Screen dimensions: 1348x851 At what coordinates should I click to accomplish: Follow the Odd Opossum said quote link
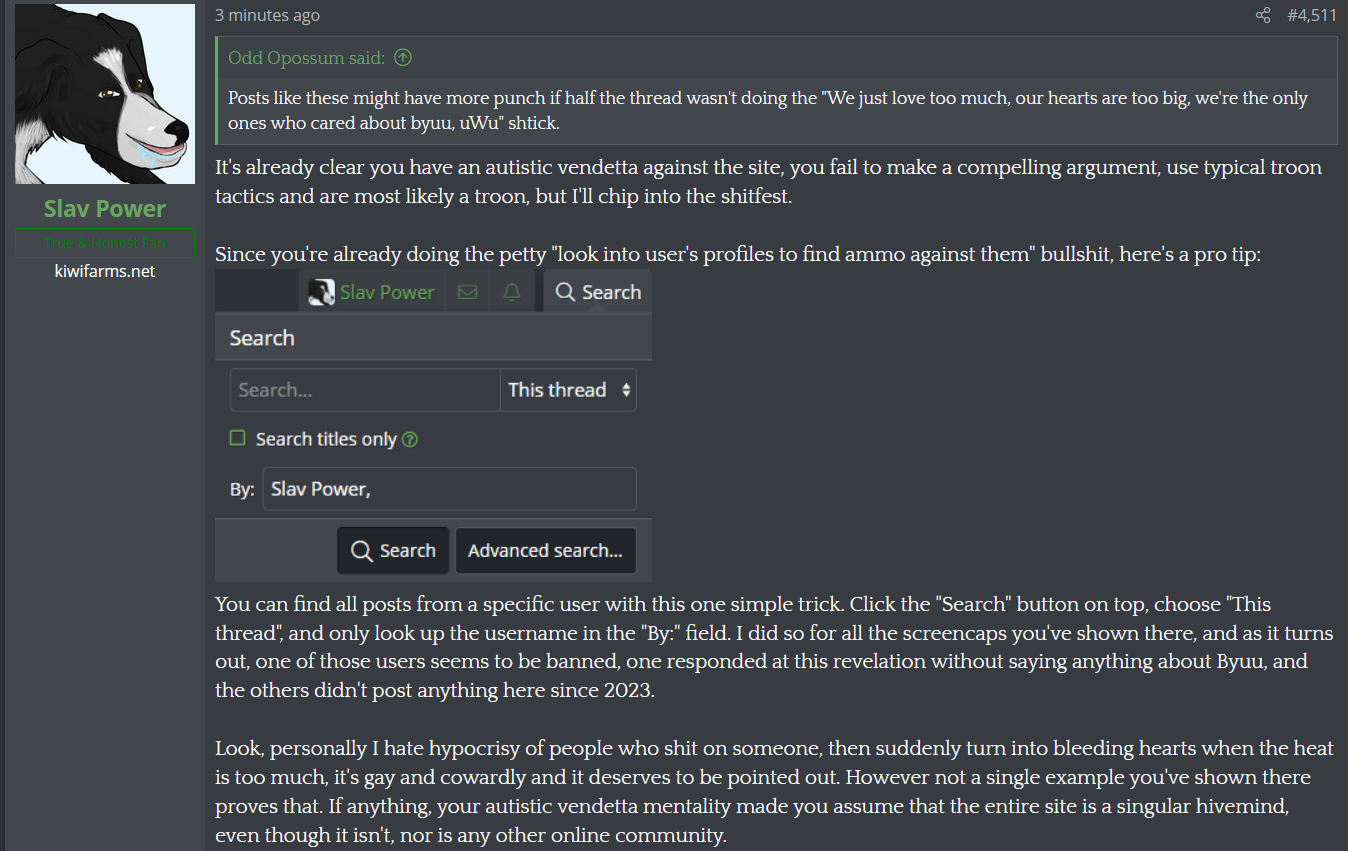click(x=306, y=58)
